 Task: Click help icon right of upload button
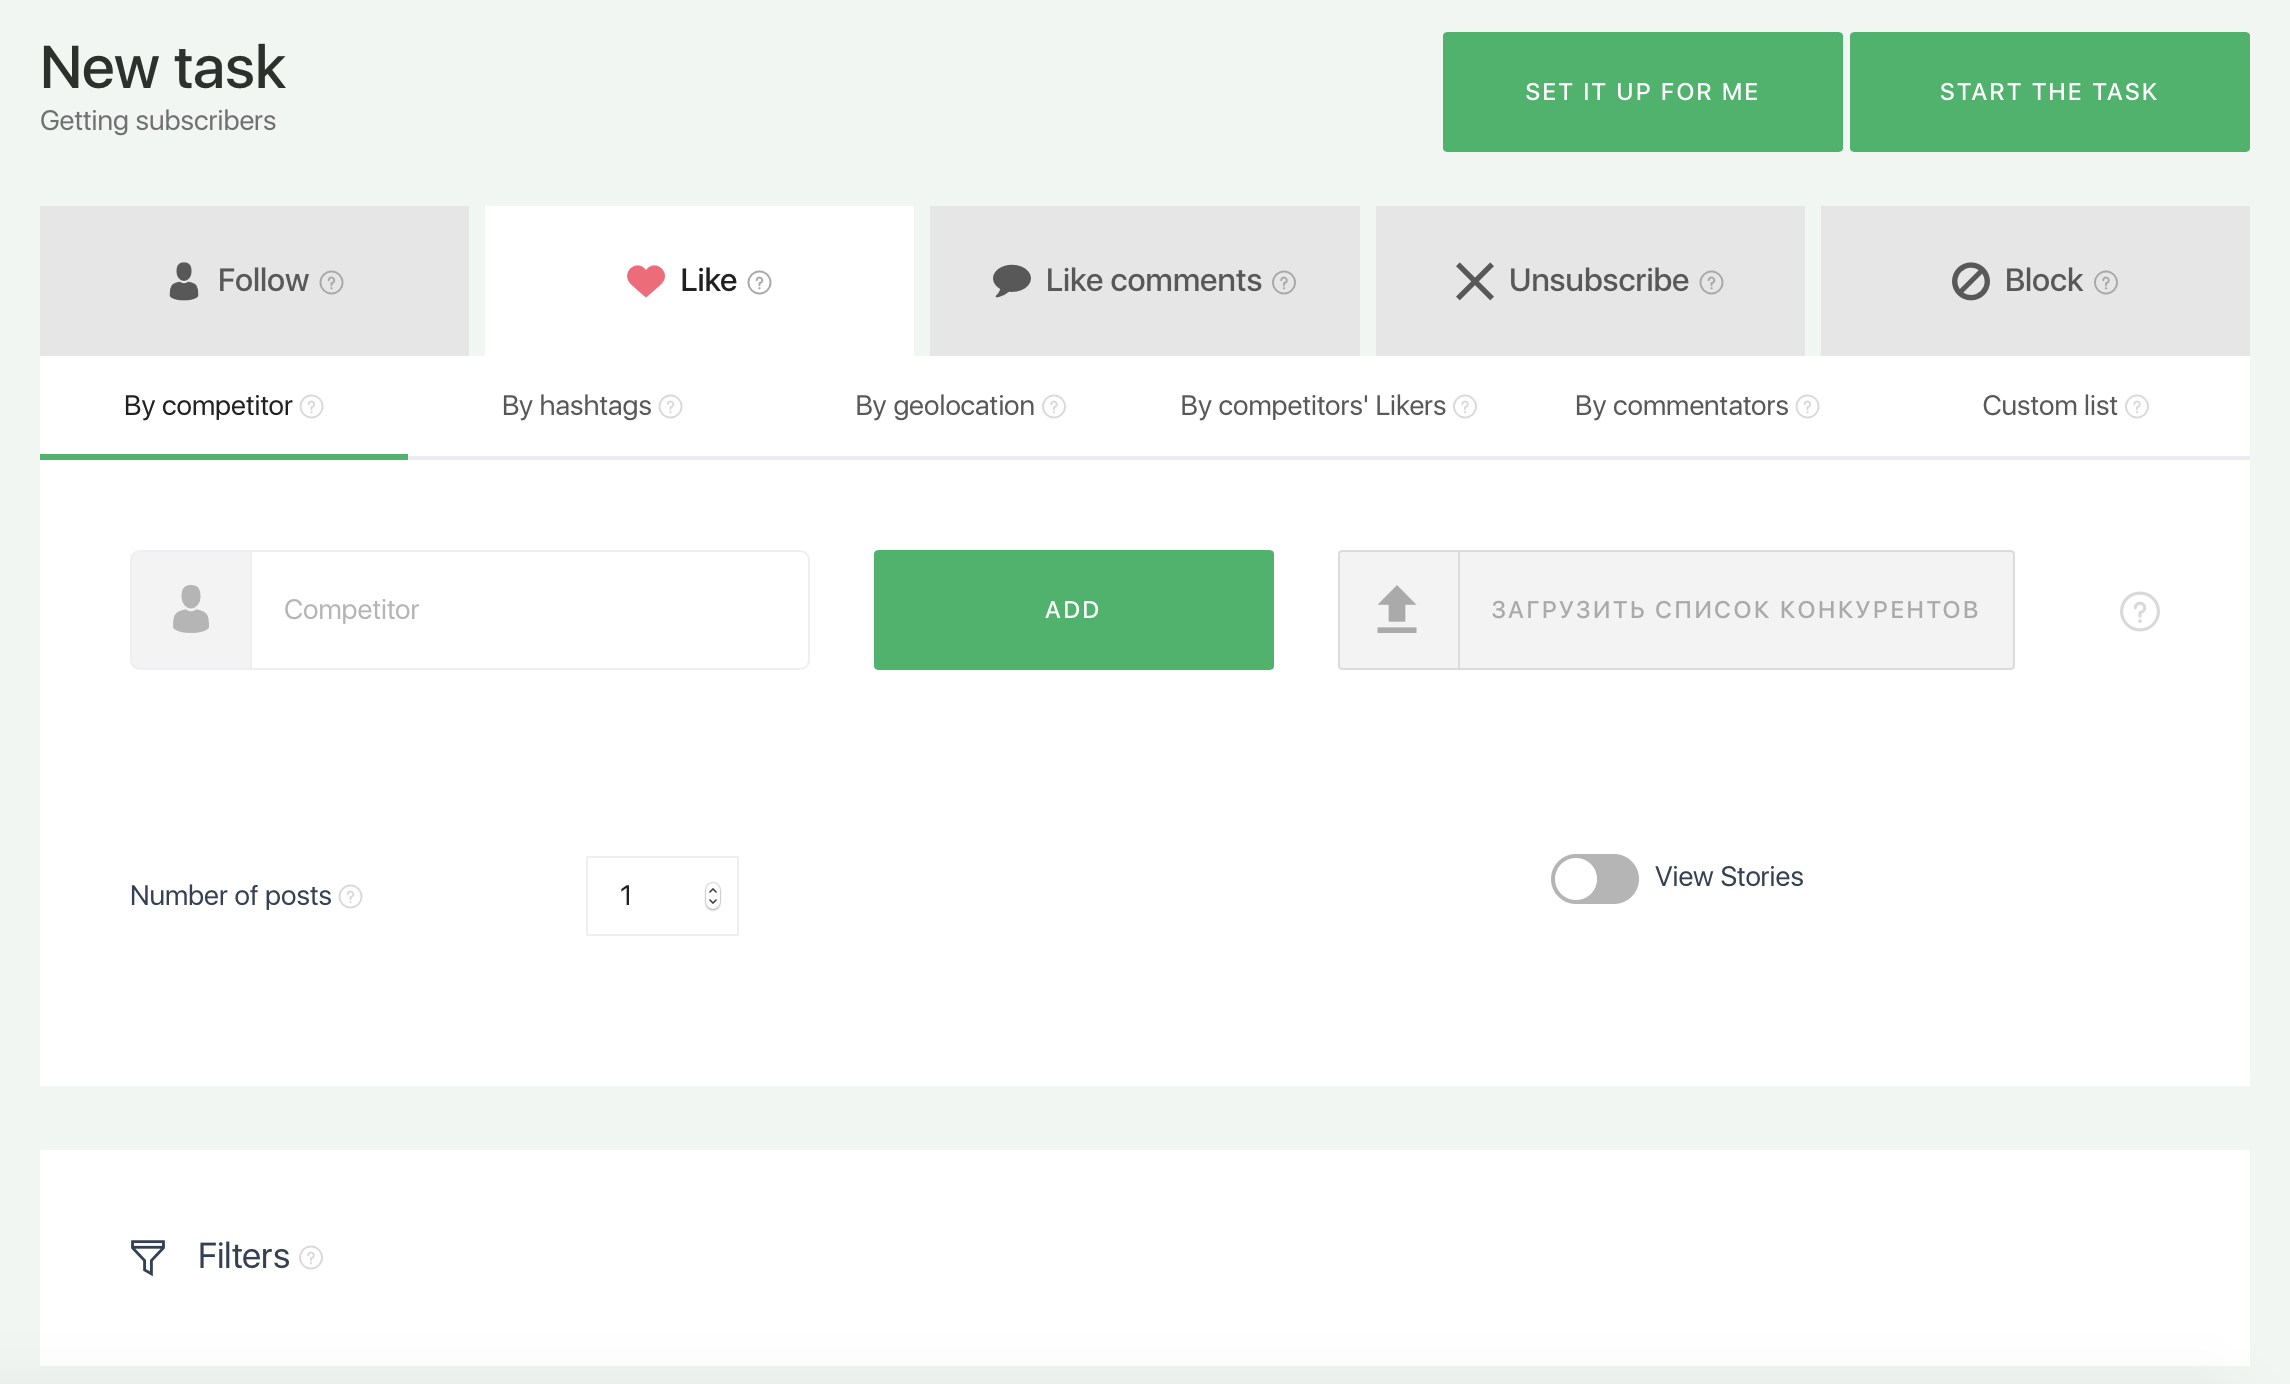click(2140, 611)
